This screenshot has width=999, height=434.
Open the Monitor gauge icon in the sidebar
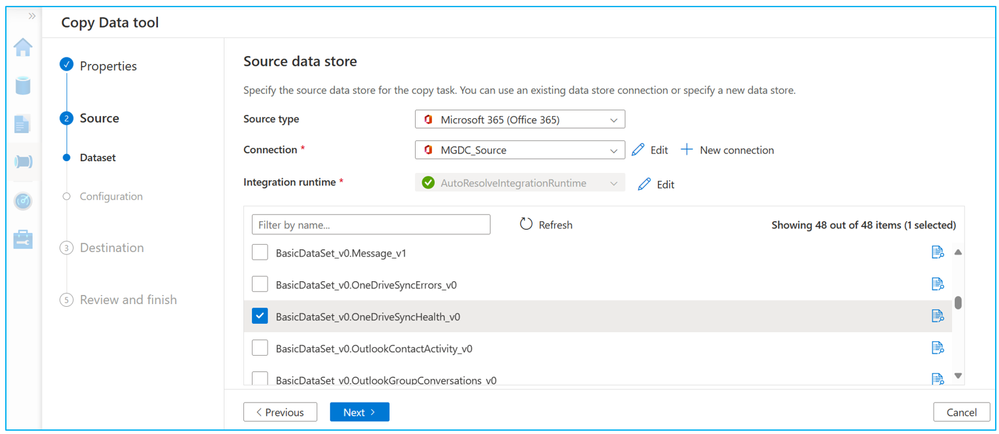point(23,201)
